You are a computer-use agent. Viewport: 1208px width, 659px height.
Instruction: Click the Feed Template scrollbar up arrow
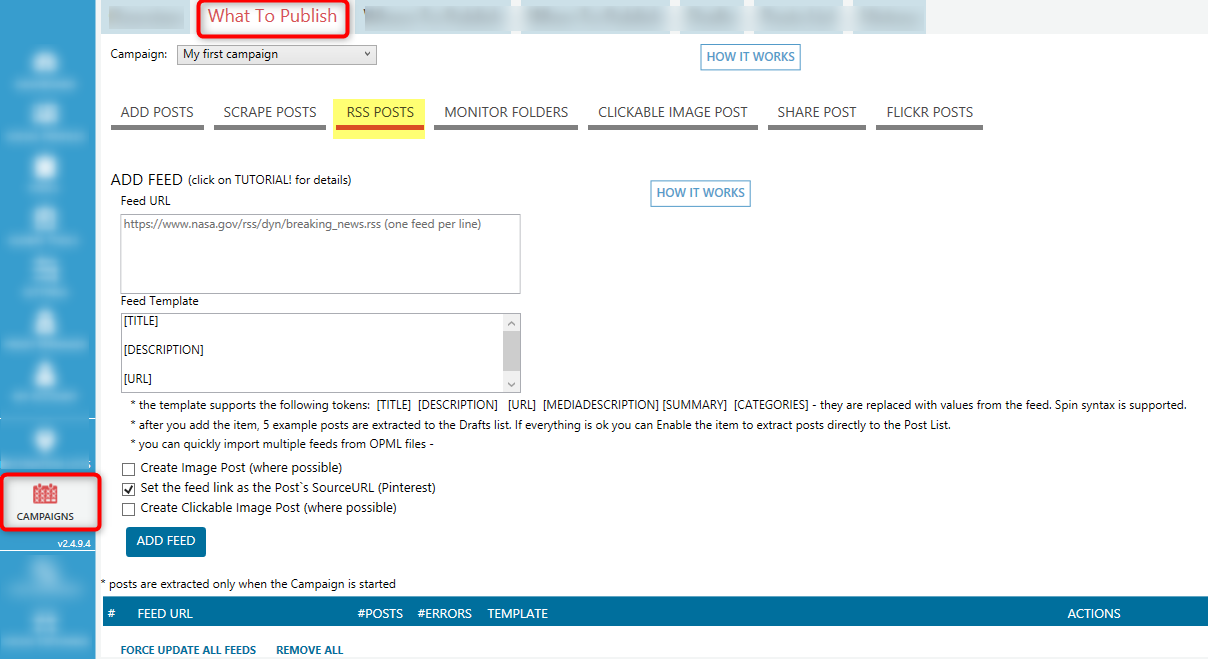(511, 323)
